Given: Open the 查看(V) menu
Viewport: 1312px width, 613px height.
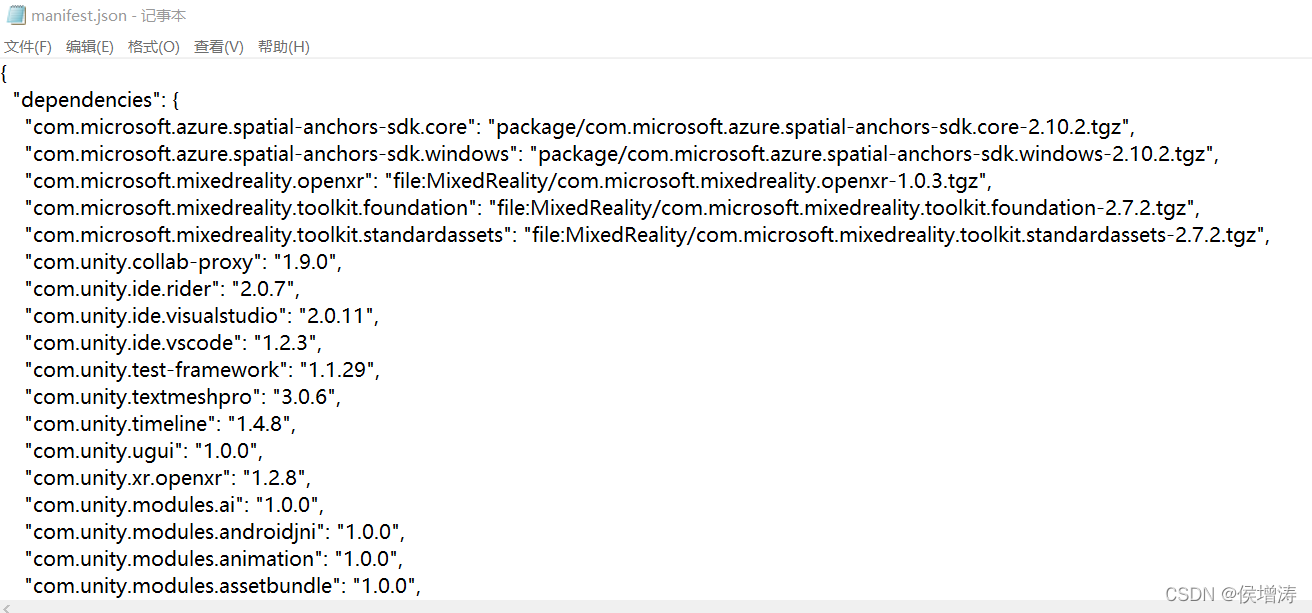Looking at the screenshot, I should [219, 47].
